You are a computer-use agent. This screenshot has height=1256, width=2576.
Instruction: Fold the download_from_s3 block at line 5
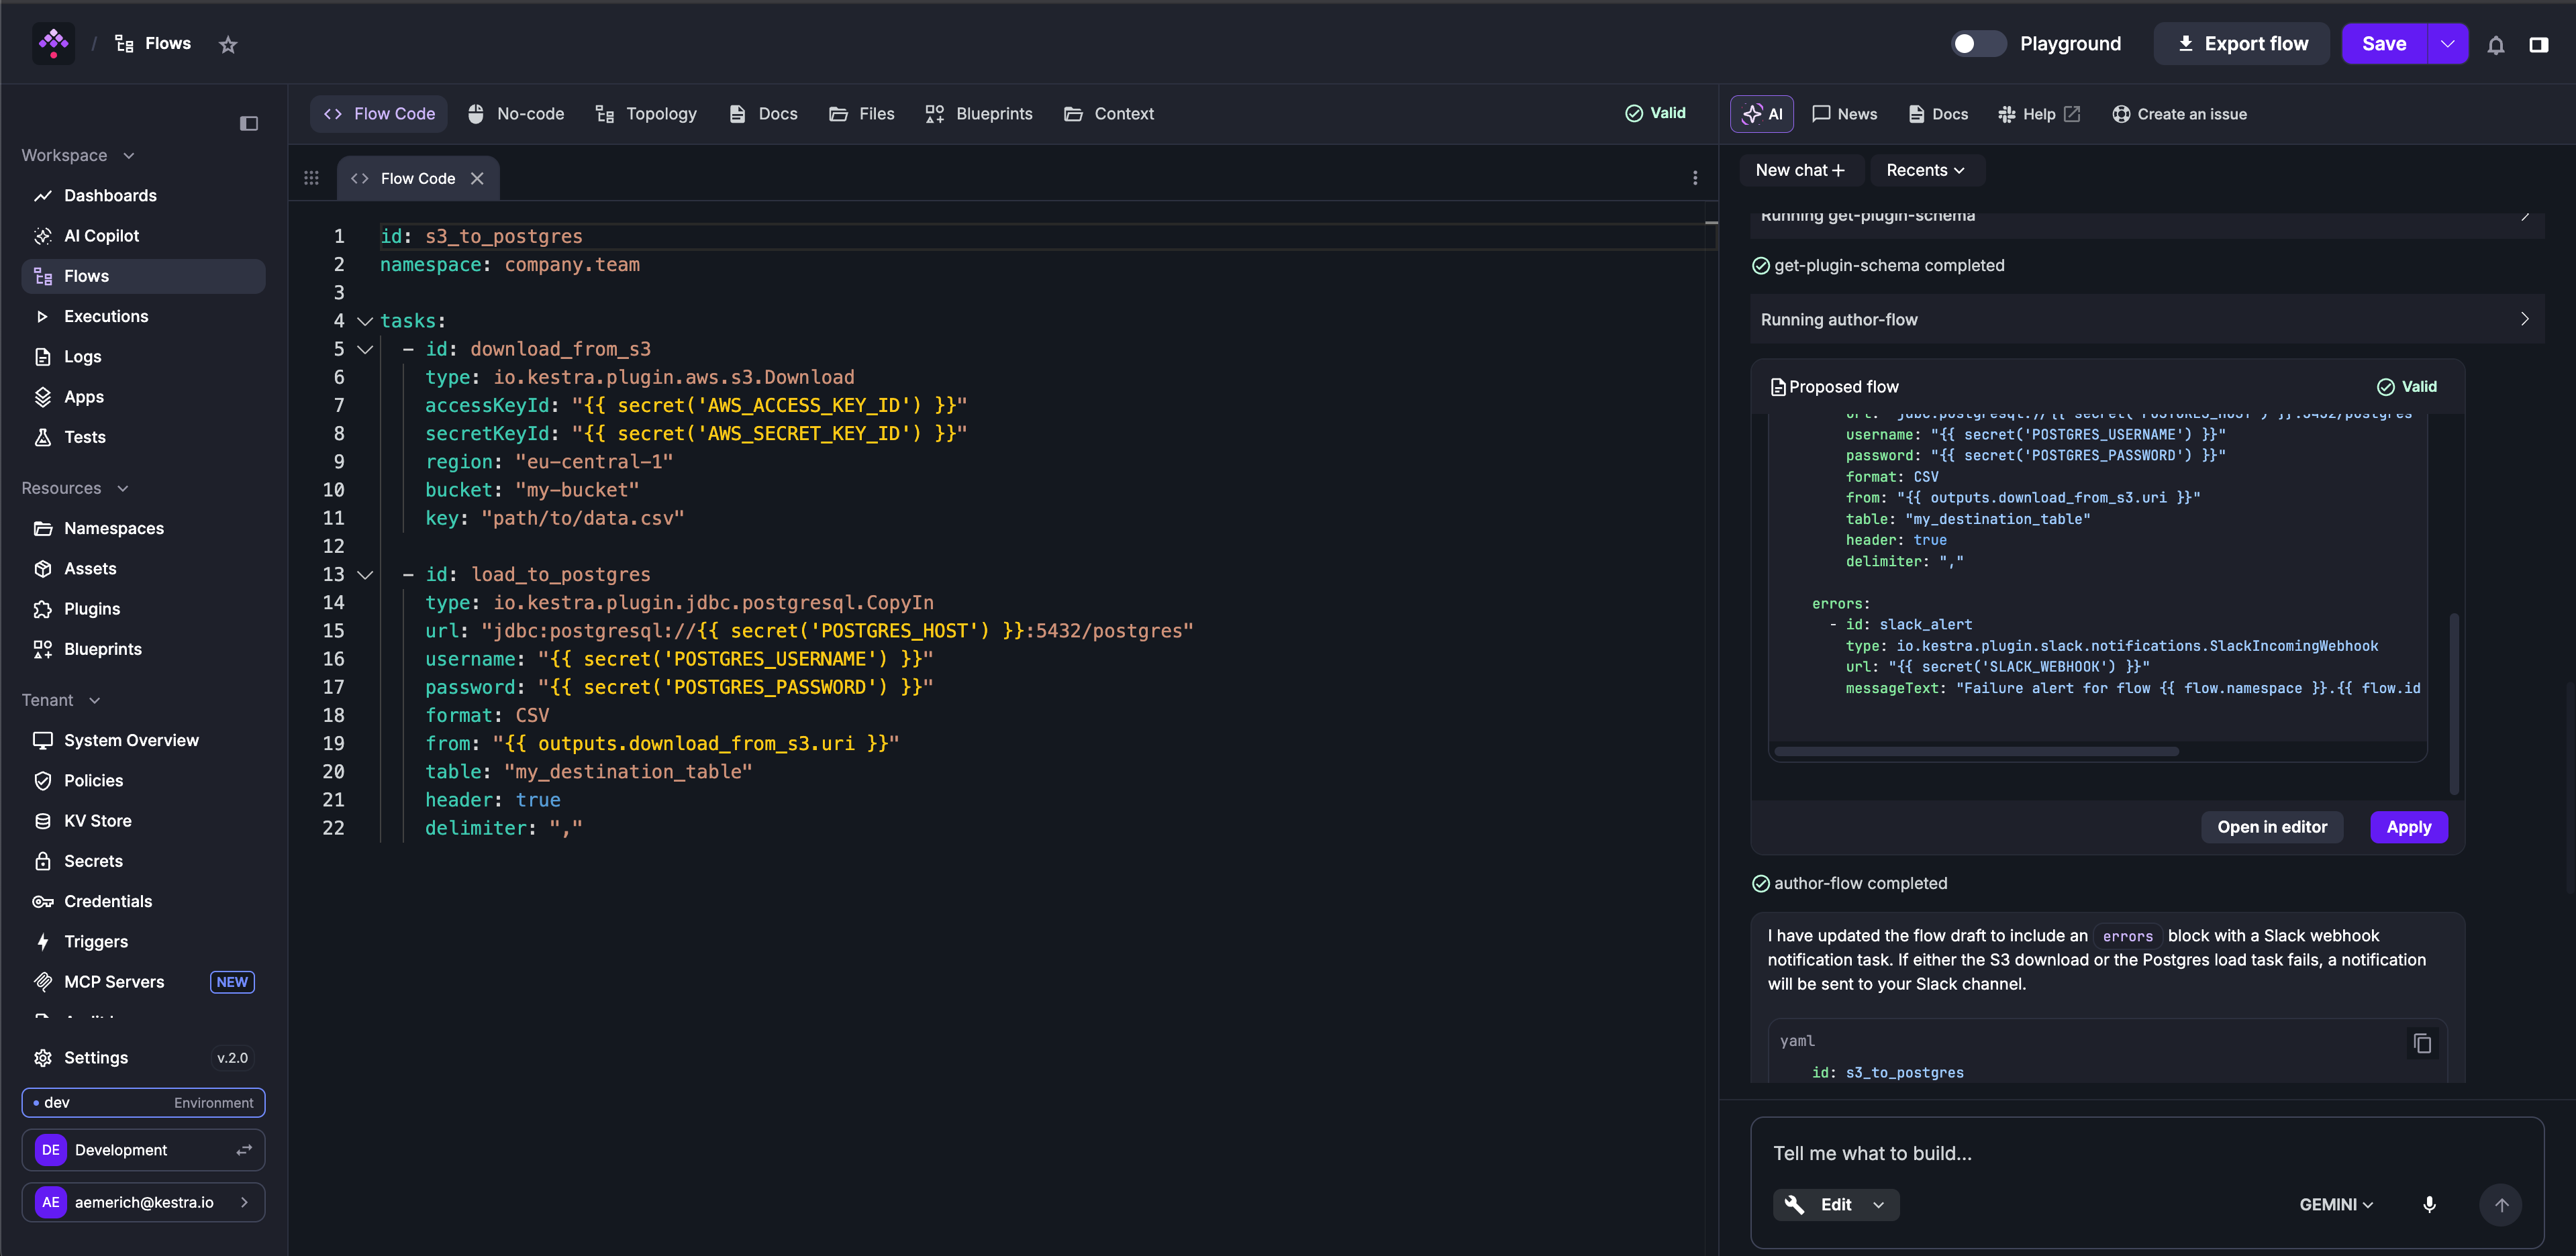click(x=365, y=349)
